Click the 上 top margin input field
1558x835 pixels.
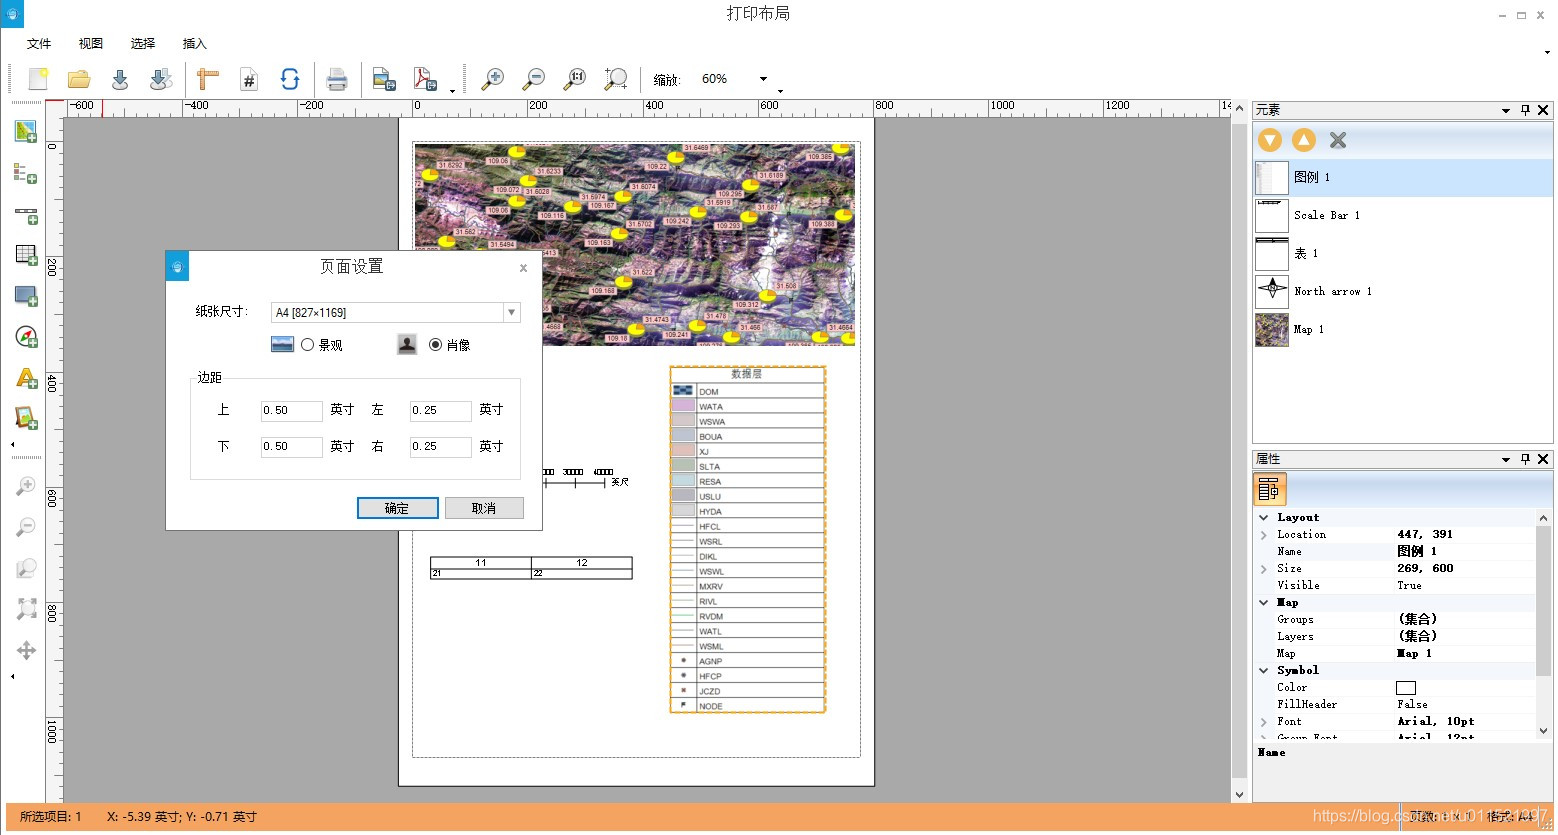point(292,411)
